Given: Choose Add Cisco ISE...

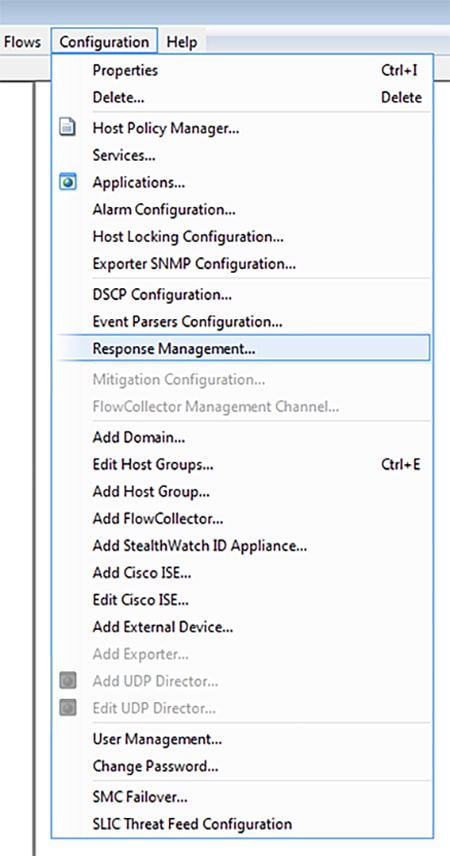Looking at the screenshot, I should click(243, 573).
